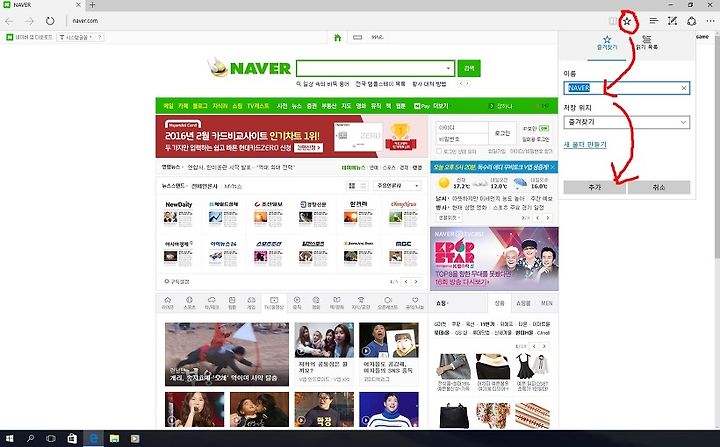Click previous arrow in shopping pager
The image size is (720, 447).
pyautogui.click(x=534, y=346)
